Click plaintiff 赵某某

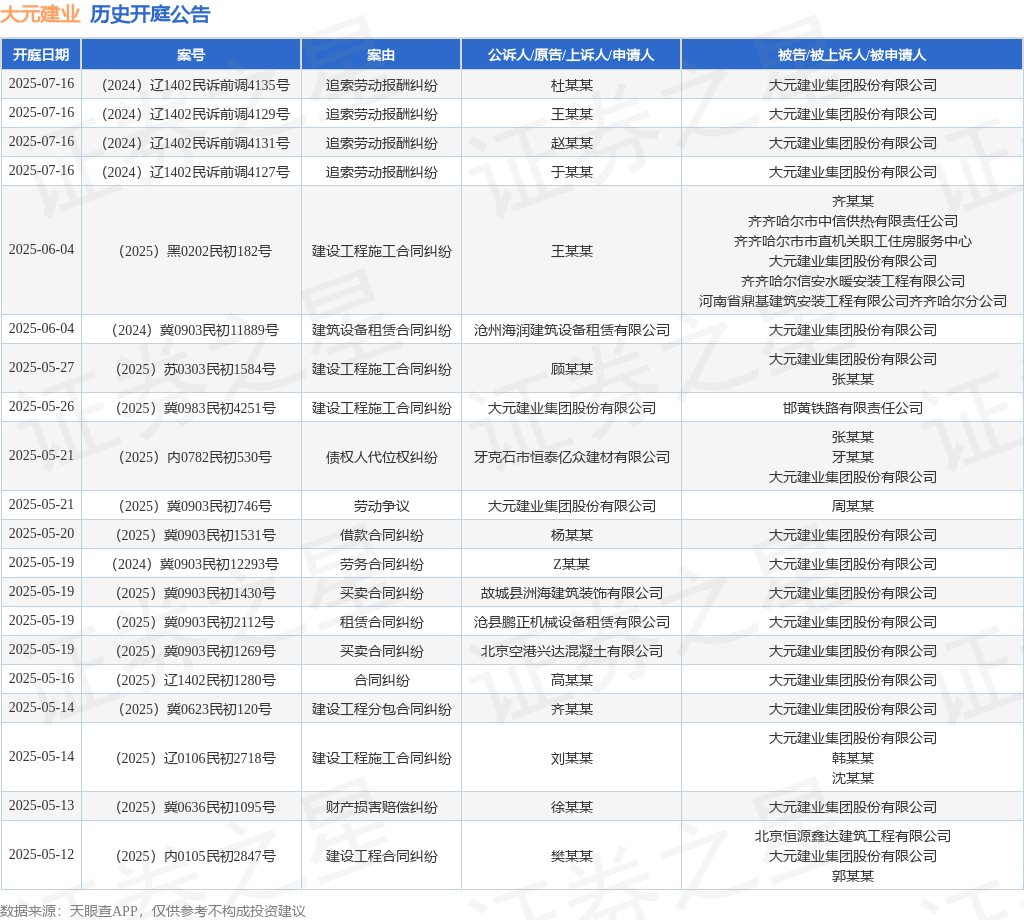click(571, 143)
